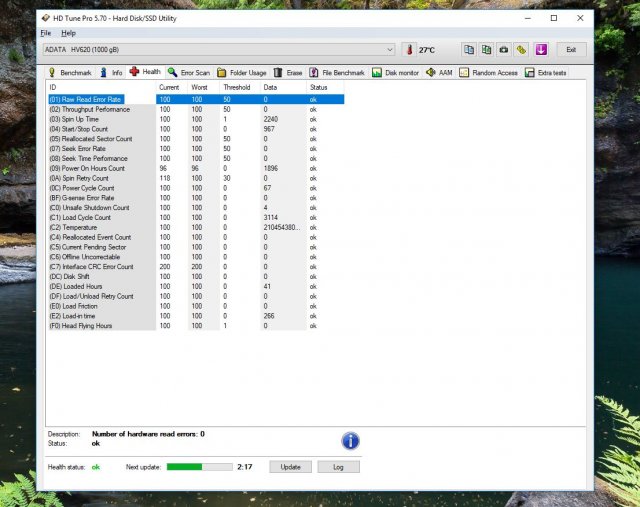640x507 pixels.
Task: Sort by the Worst column header
Action: [203, 87]
